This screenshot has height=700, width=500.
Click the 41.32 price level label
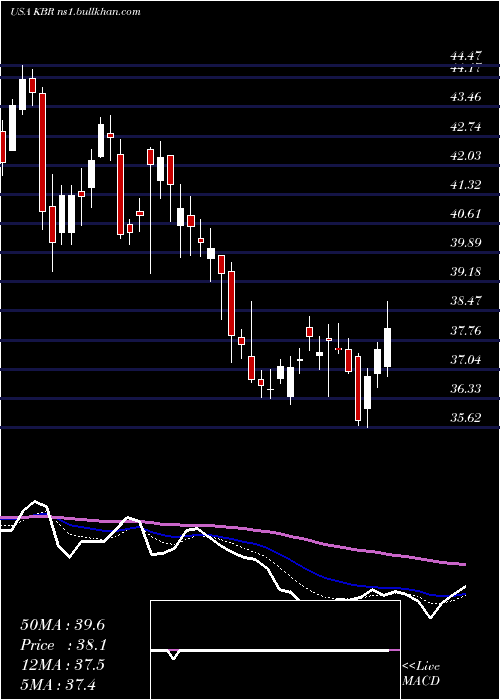click(466, 184)
